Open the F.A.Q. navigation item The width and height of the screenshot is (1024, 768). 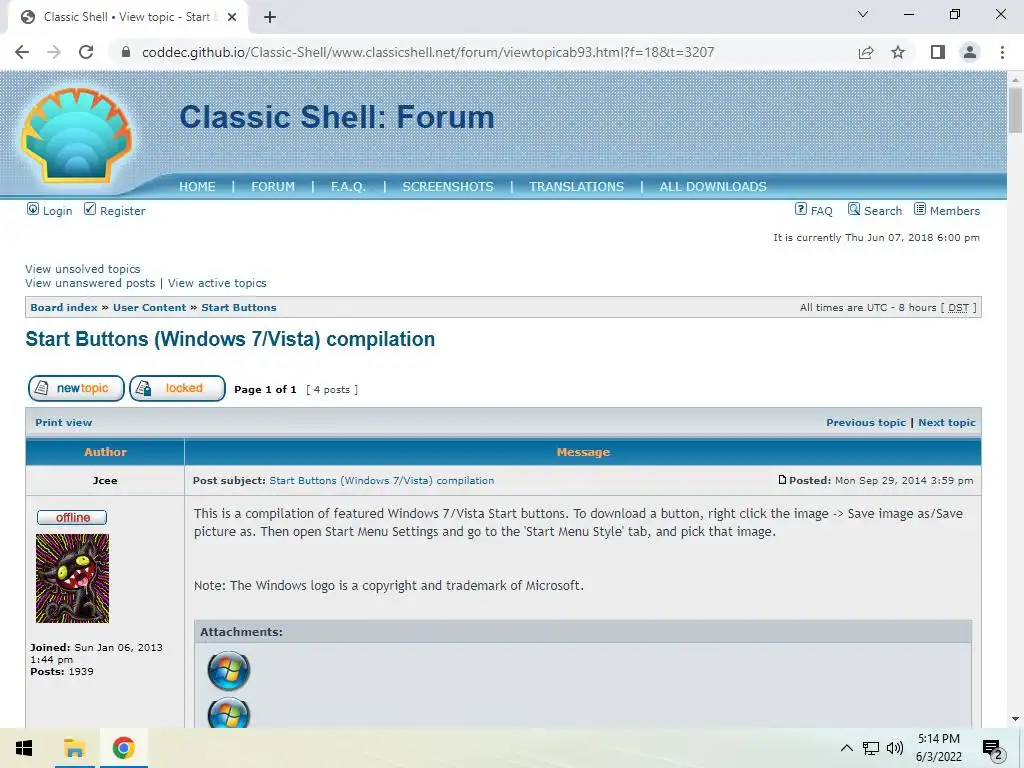(348, 187)
